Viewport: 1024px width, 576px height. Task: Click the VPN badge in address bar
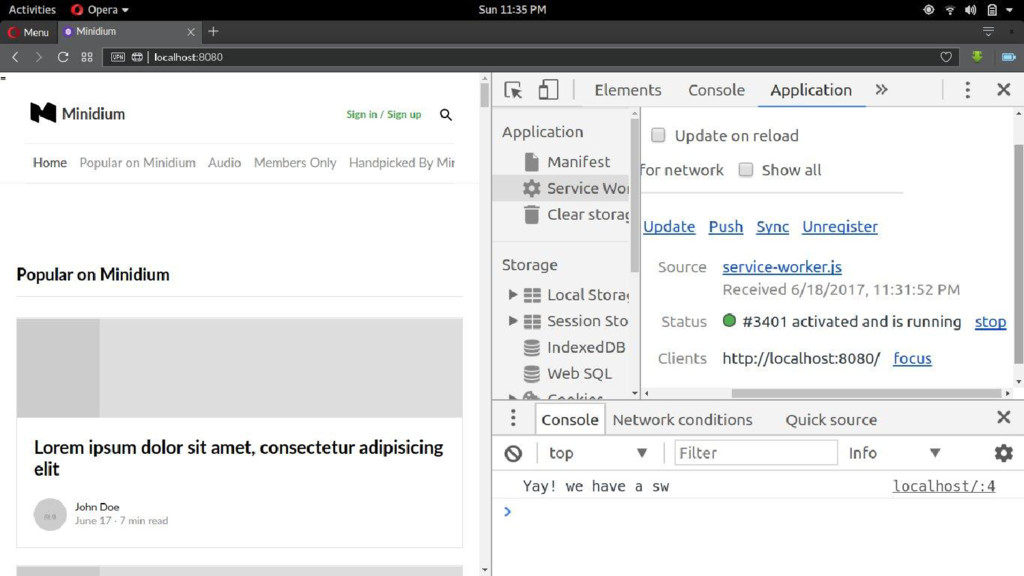[x=118, y=57]
